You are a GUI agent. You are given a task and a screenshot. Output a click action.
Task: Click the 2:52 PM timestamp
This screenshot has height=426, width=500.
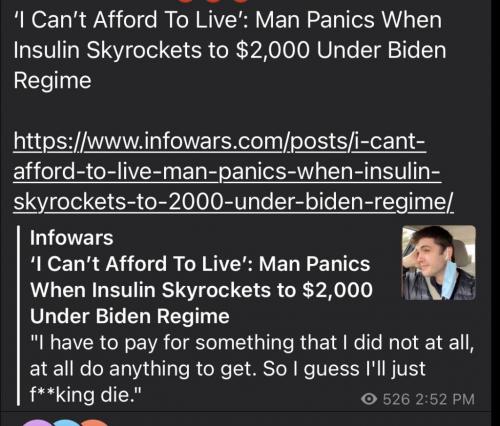click(x=445, y=399)
